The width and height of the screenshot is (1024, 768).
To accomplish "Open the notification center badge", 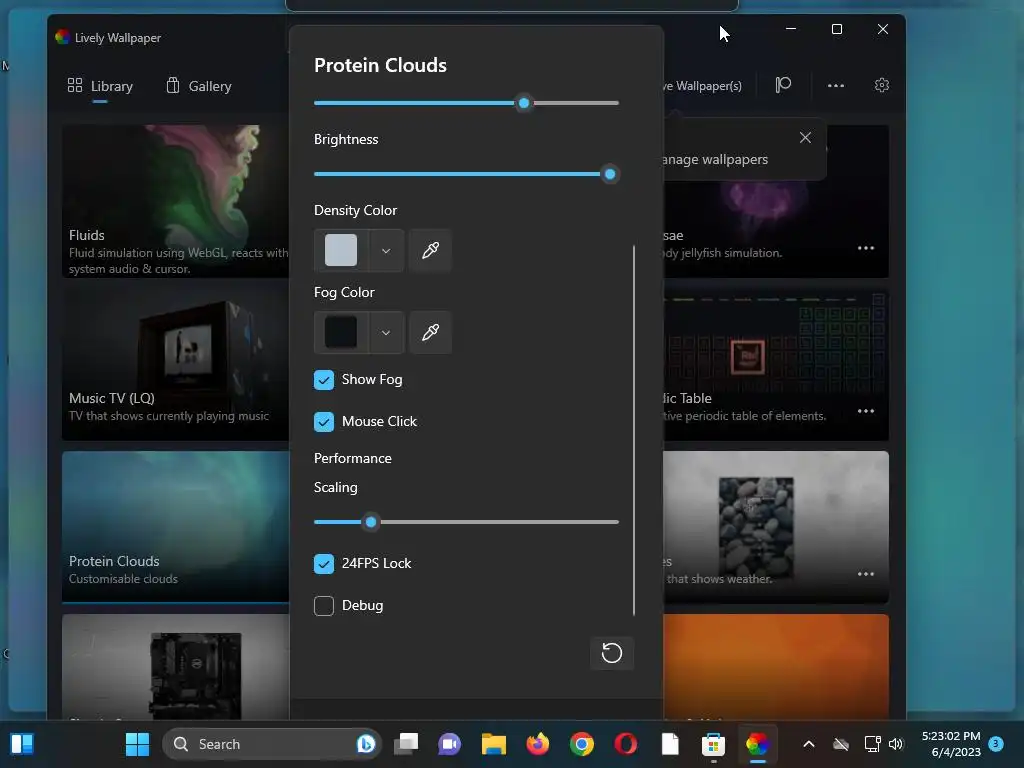I will pyautogui.click(x=996, y=744).
